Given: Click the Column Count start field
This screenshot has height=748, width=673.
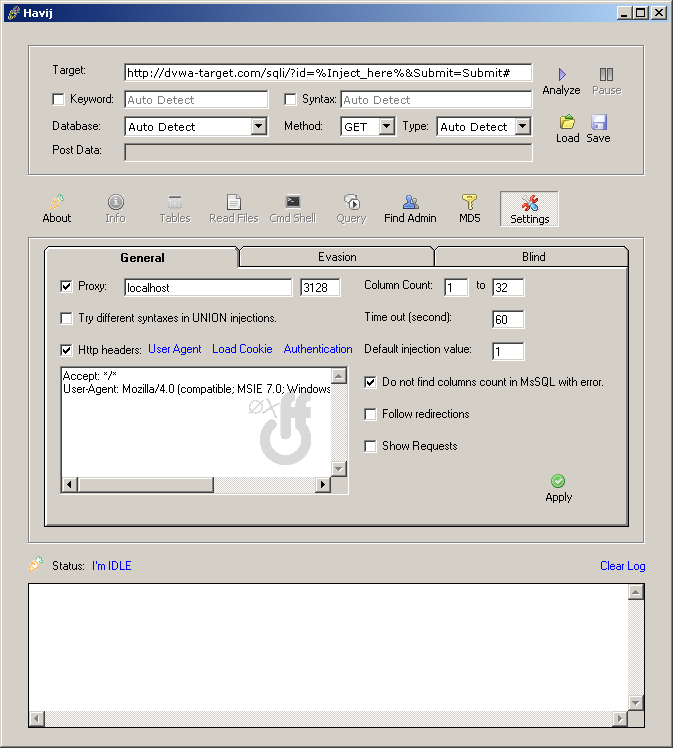Looking at the screenshot, I should (456, 288).
